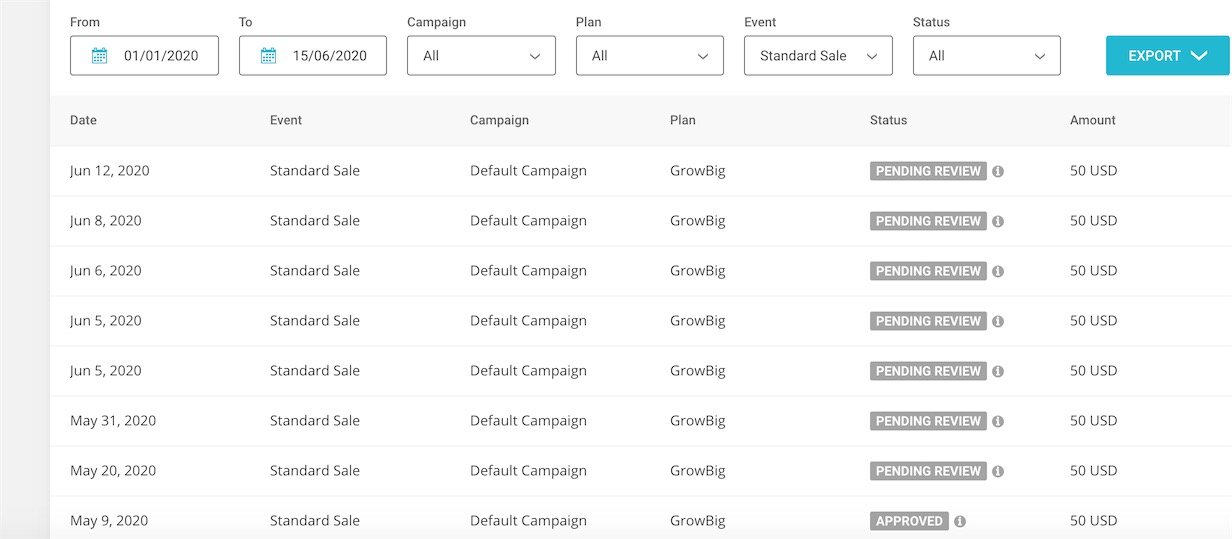This screenshot has width=1232, height=539.
Task: Click the calendar icon in From date field
Action: (x=99, y=56)
